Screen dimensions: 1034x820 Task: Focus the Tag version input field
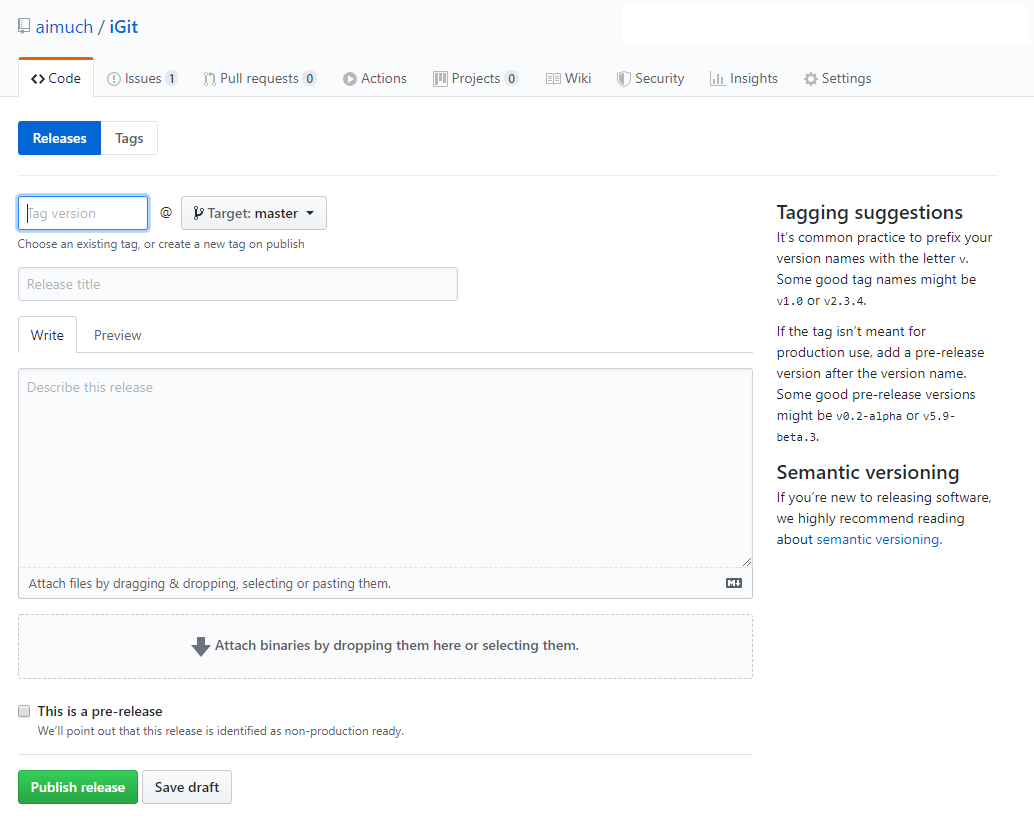tap(83, 213)
